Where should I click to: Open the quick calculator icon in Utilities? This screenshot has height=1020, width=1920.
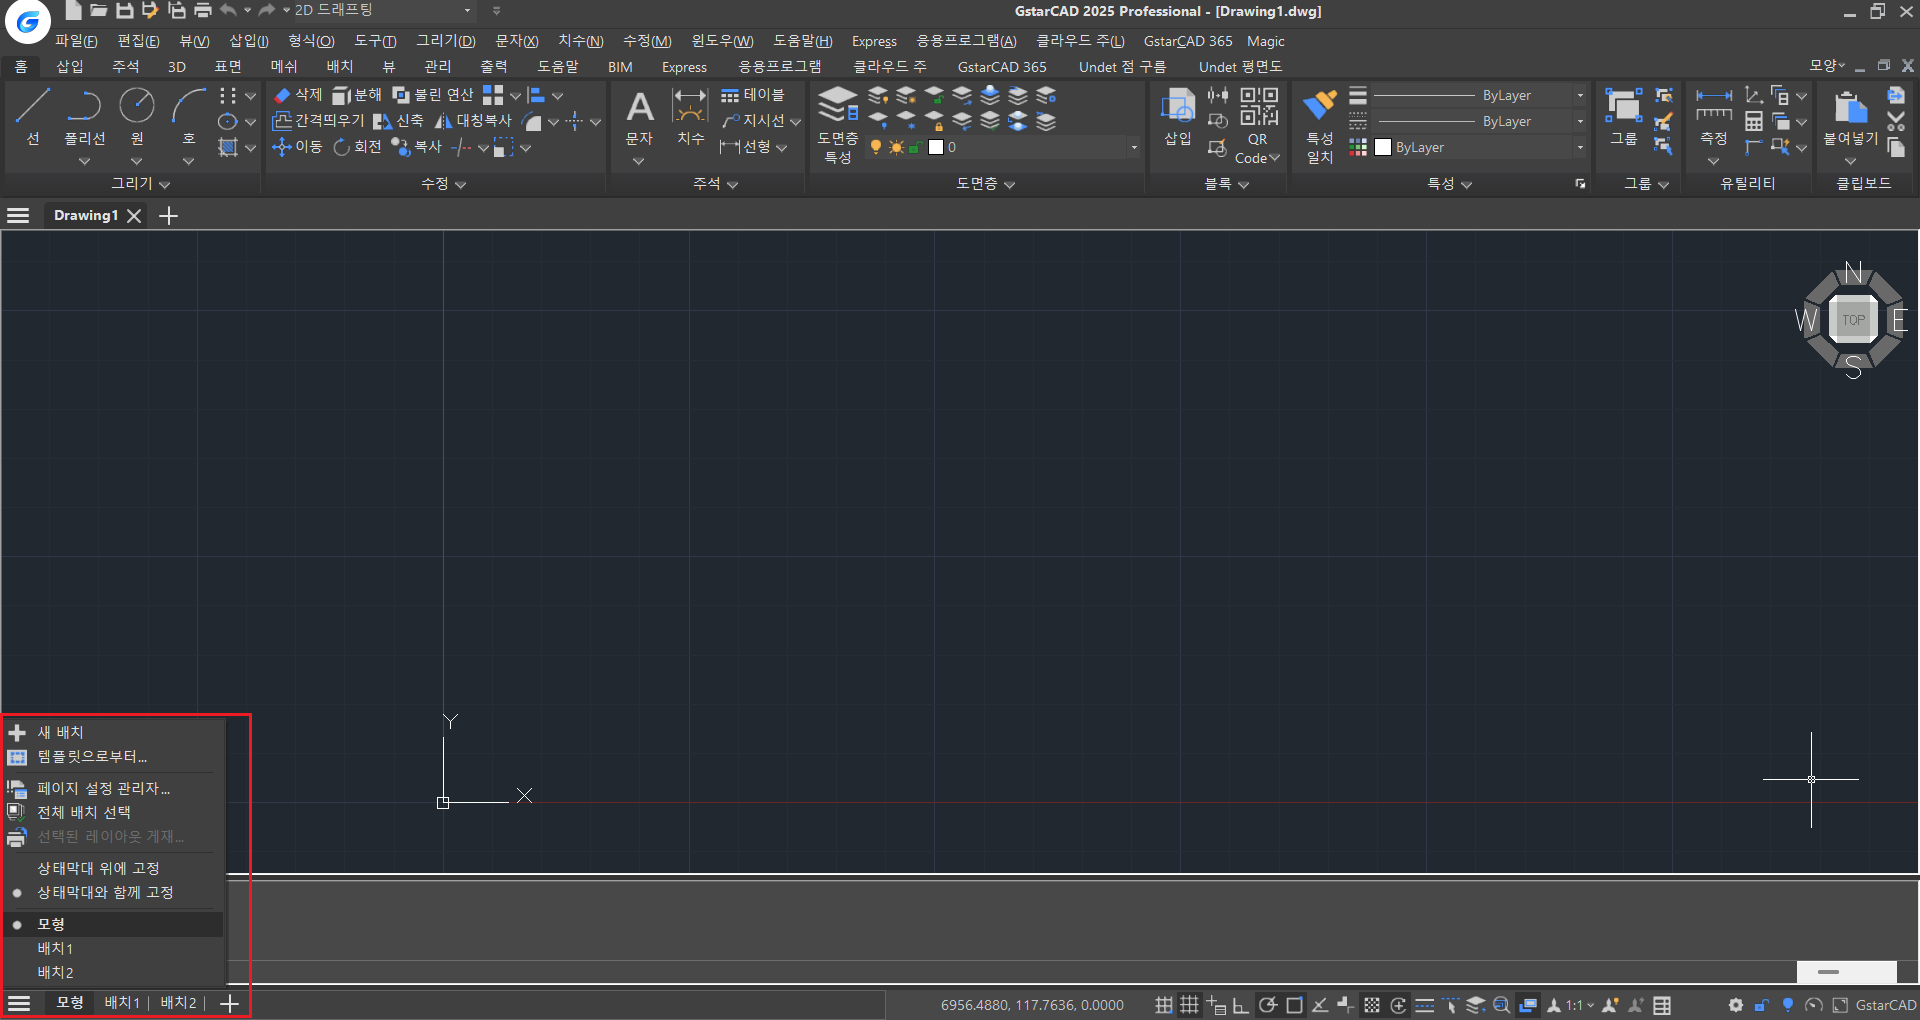pyautogui.click(x=1754, y=121)
